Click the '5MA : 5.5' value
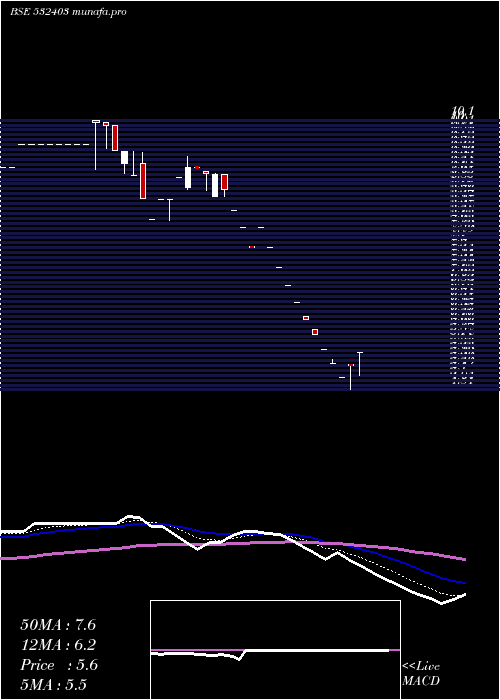The image size is (500, 700). tap(54, 685)
